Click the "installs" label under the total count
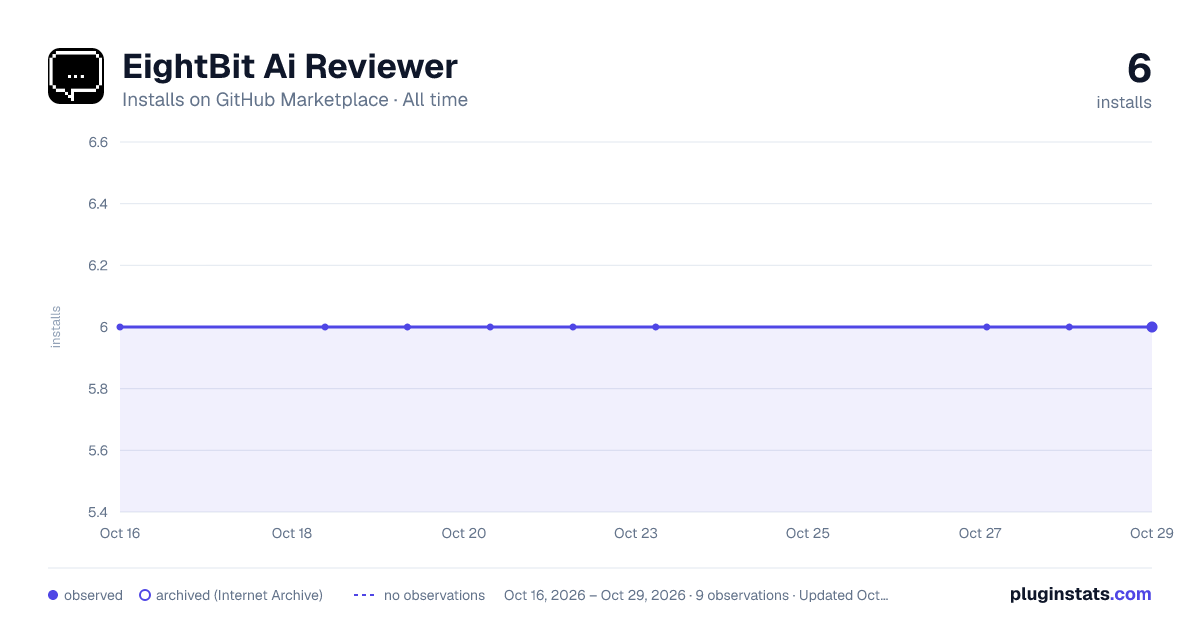 coord(1124,102)
